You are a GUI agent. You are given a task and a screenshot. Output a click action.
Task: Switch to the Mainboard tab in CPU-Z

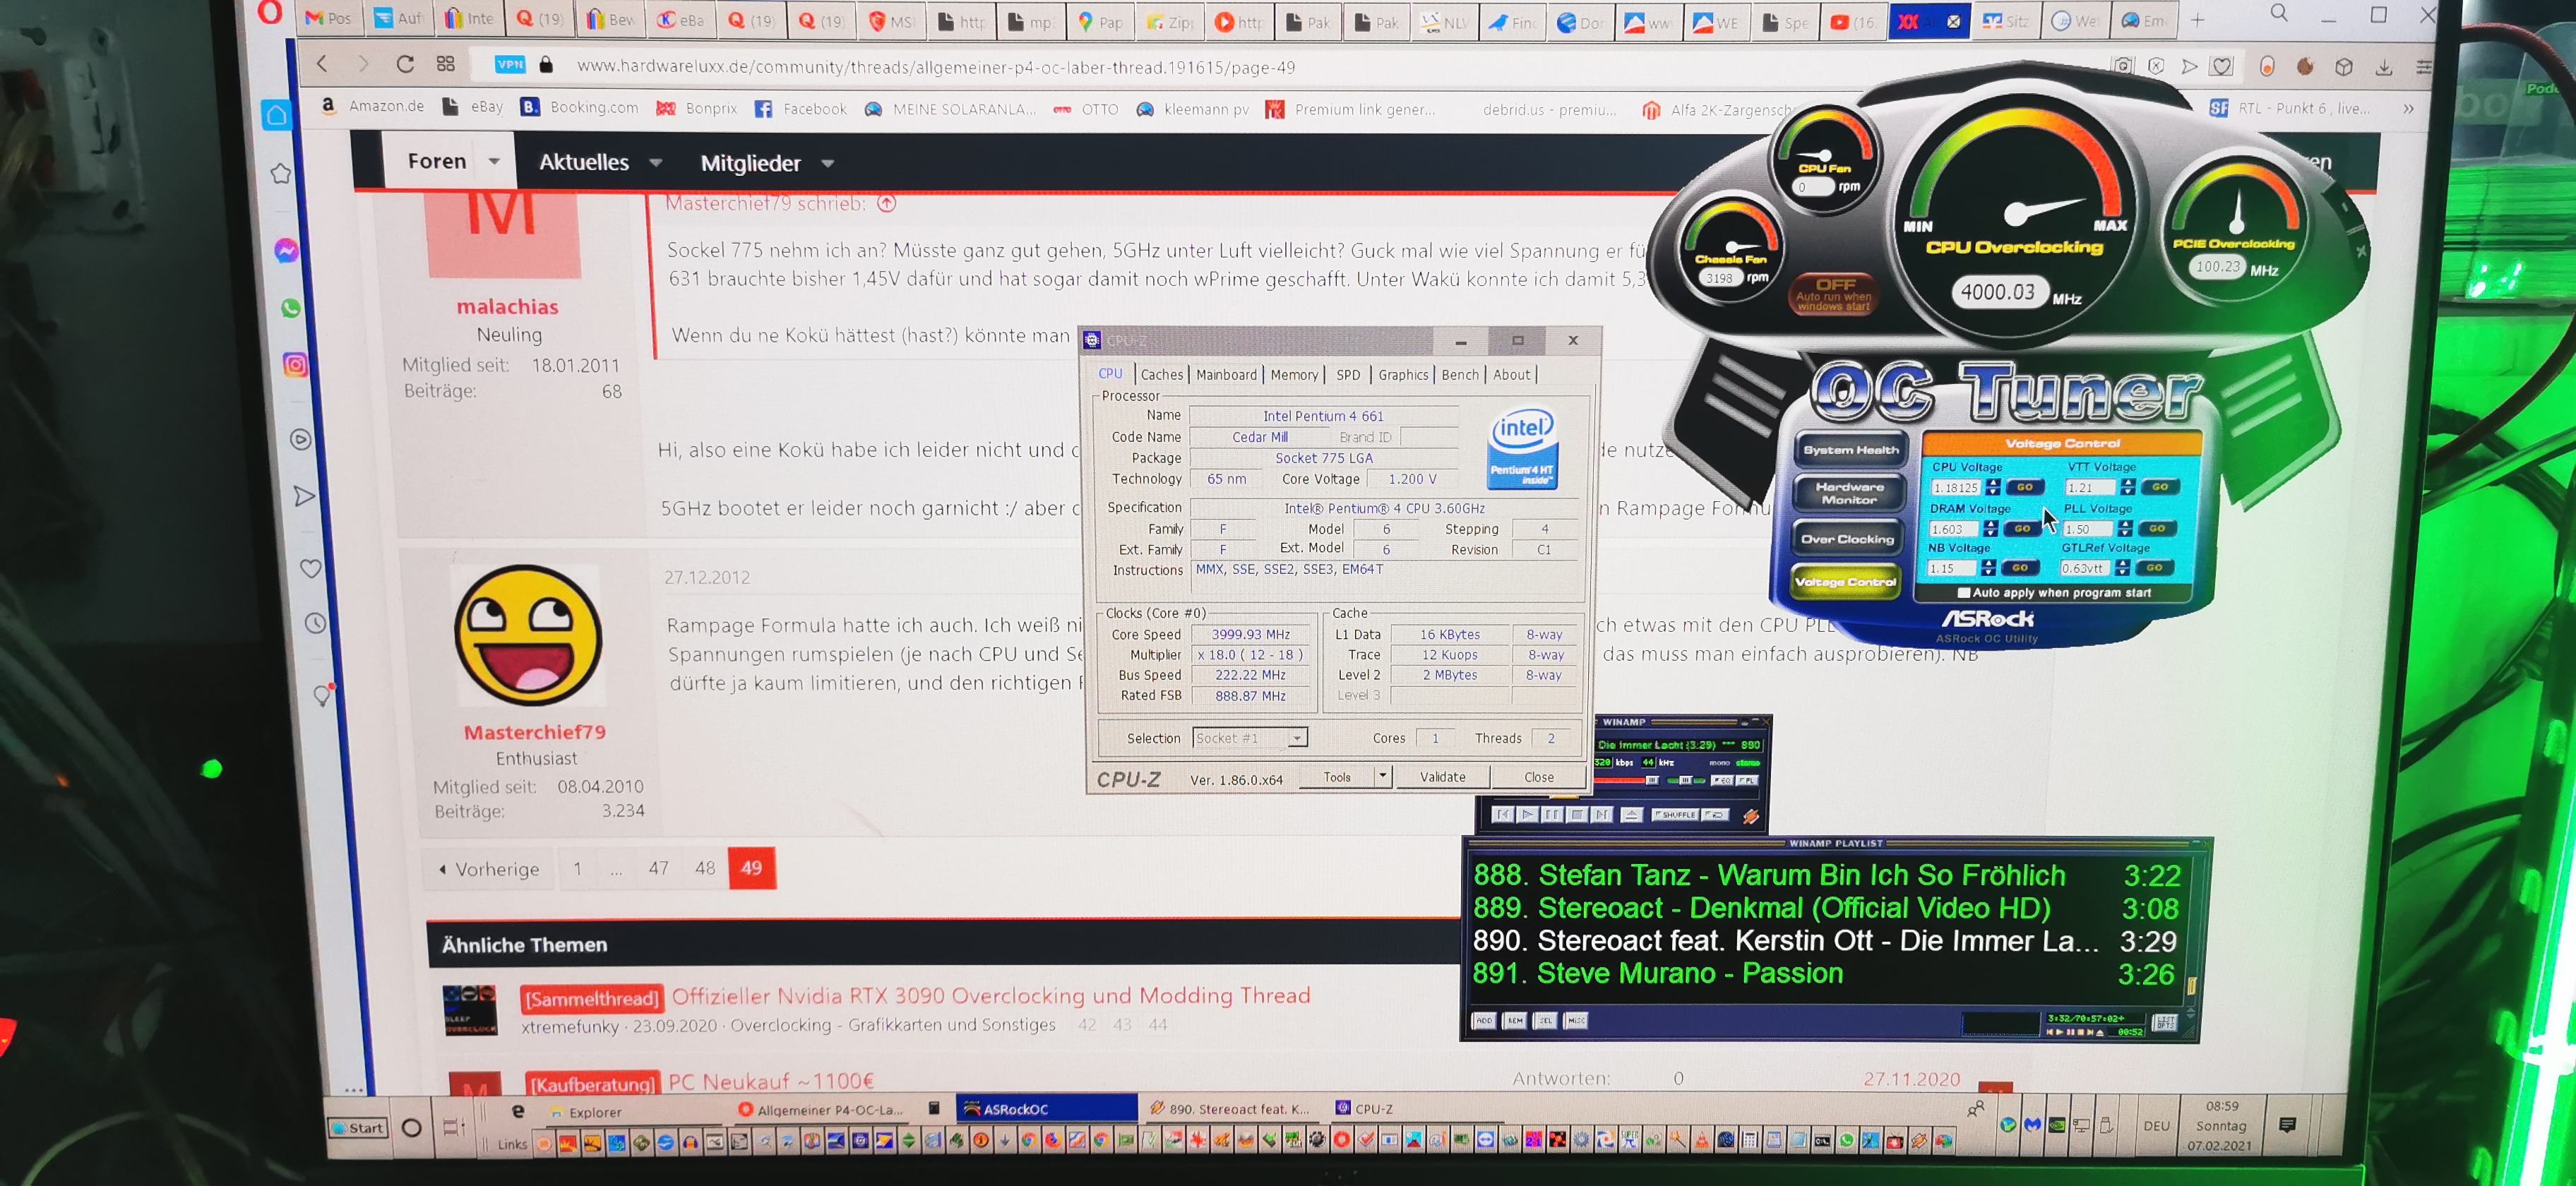coord(1227,375)
